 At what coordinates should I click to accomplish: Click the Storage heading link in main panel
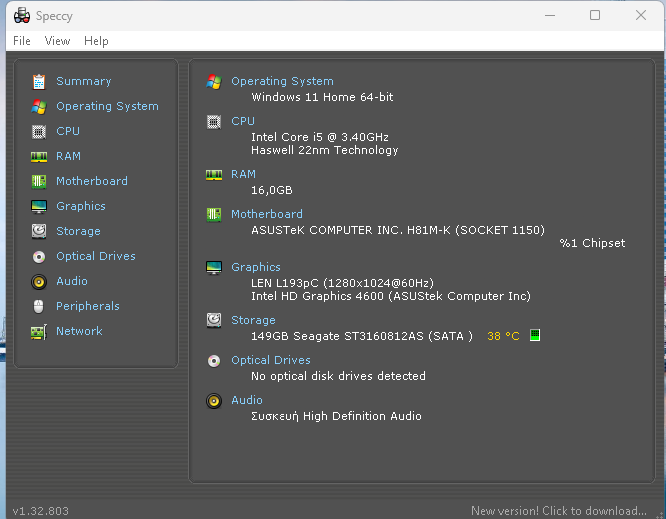coord(253,320)
